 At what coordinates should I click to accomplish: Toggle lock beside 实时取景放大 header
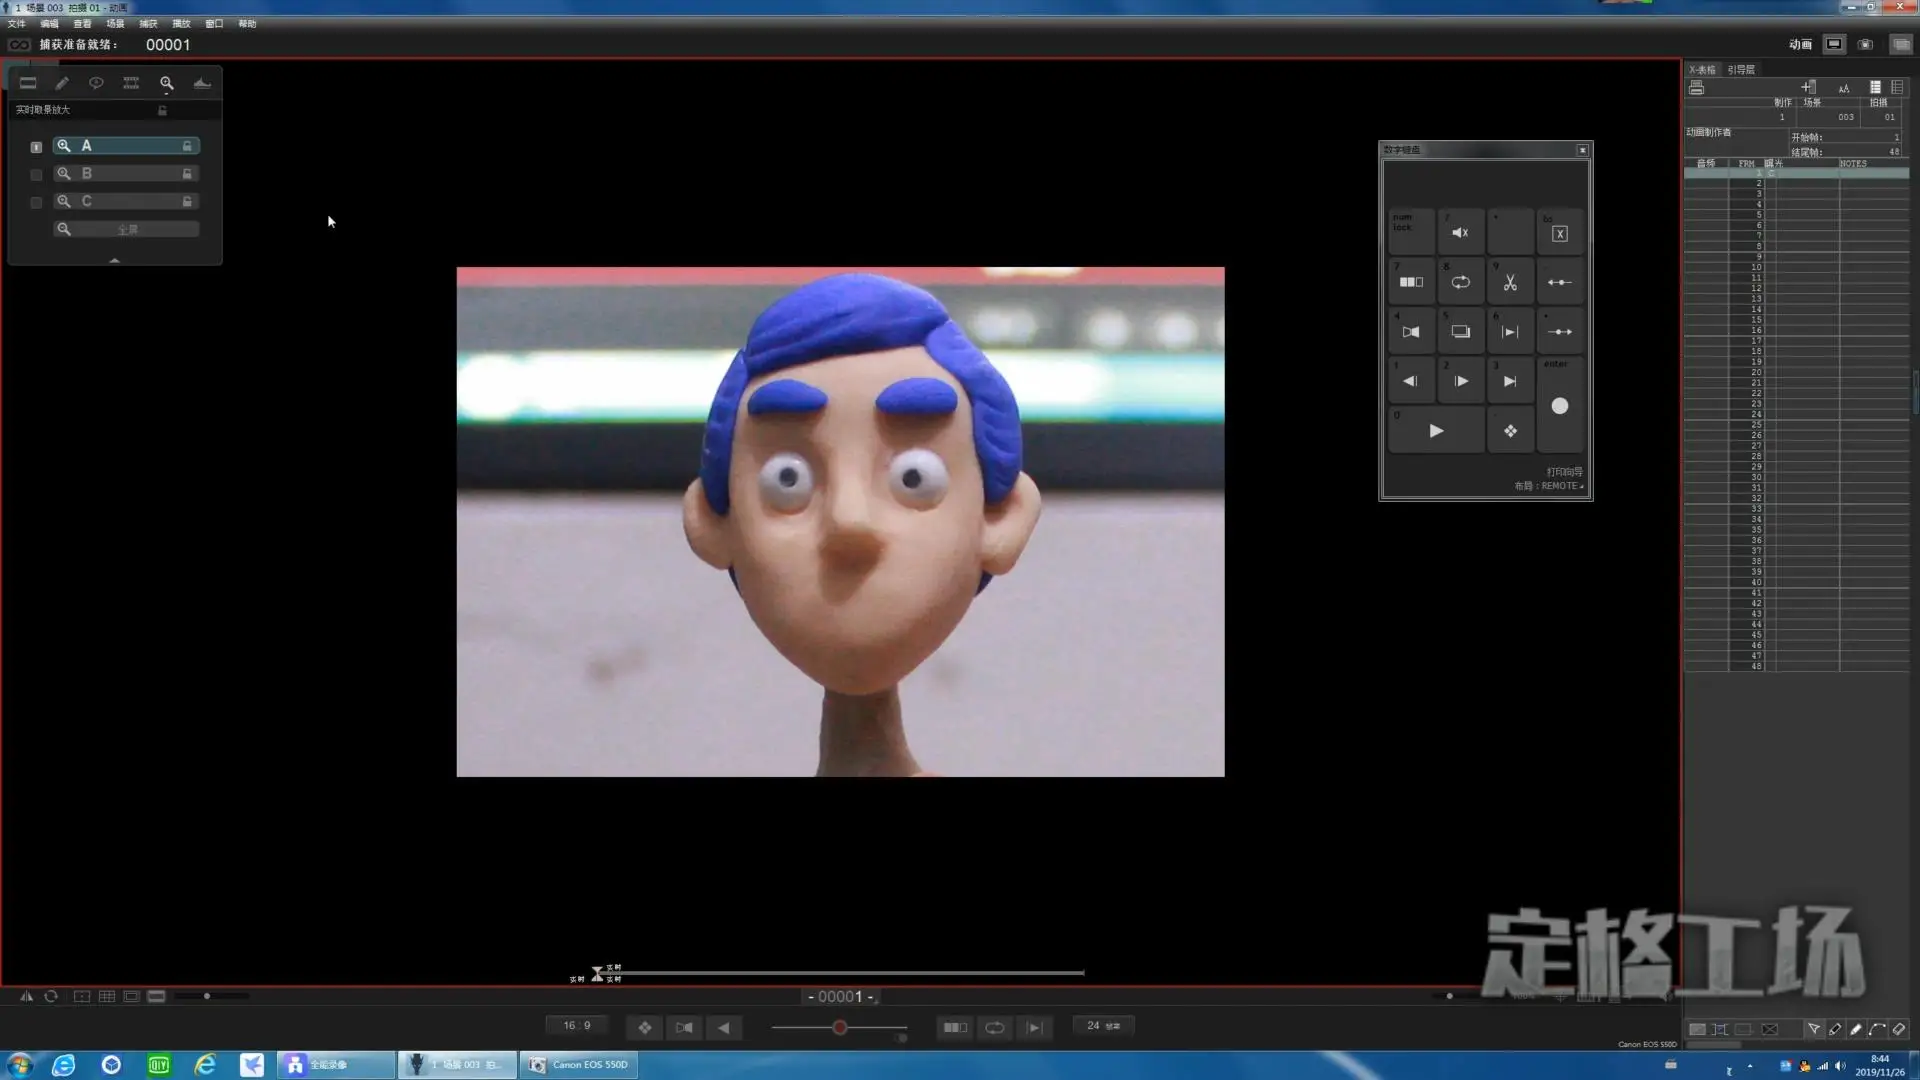pos(162,110)
